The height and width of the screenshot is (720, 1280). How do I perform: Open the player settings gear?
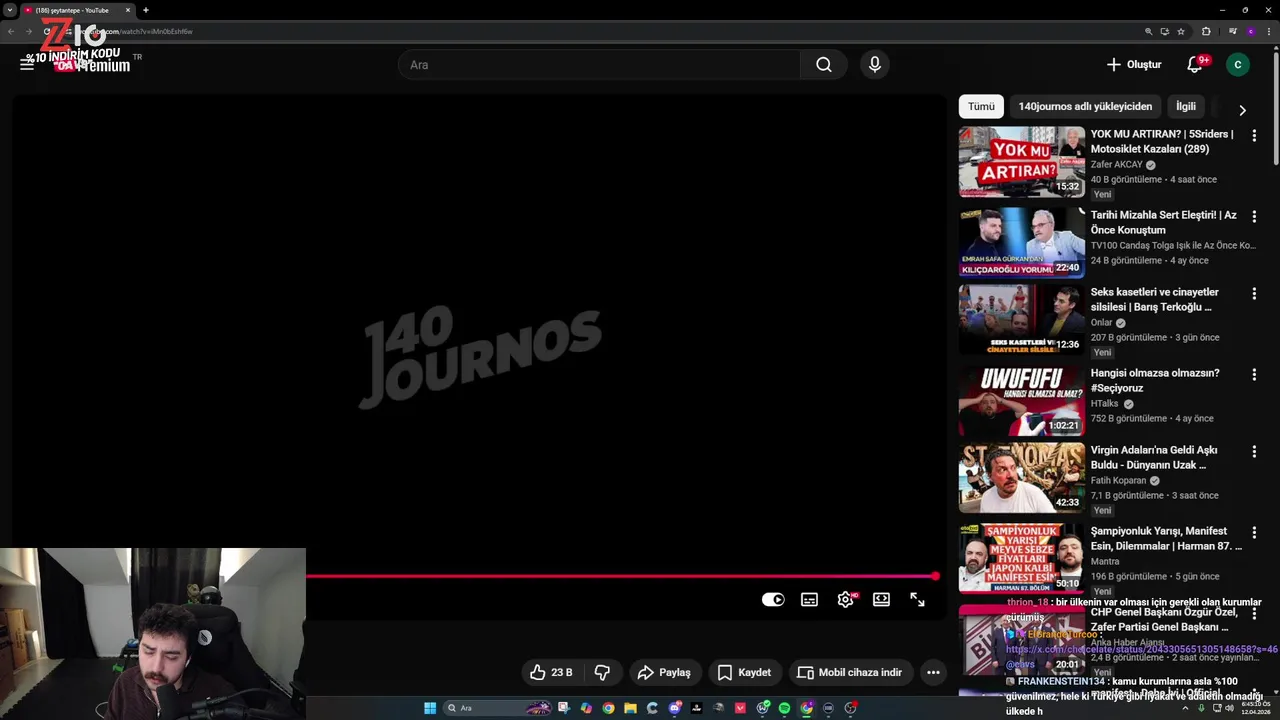846,599
